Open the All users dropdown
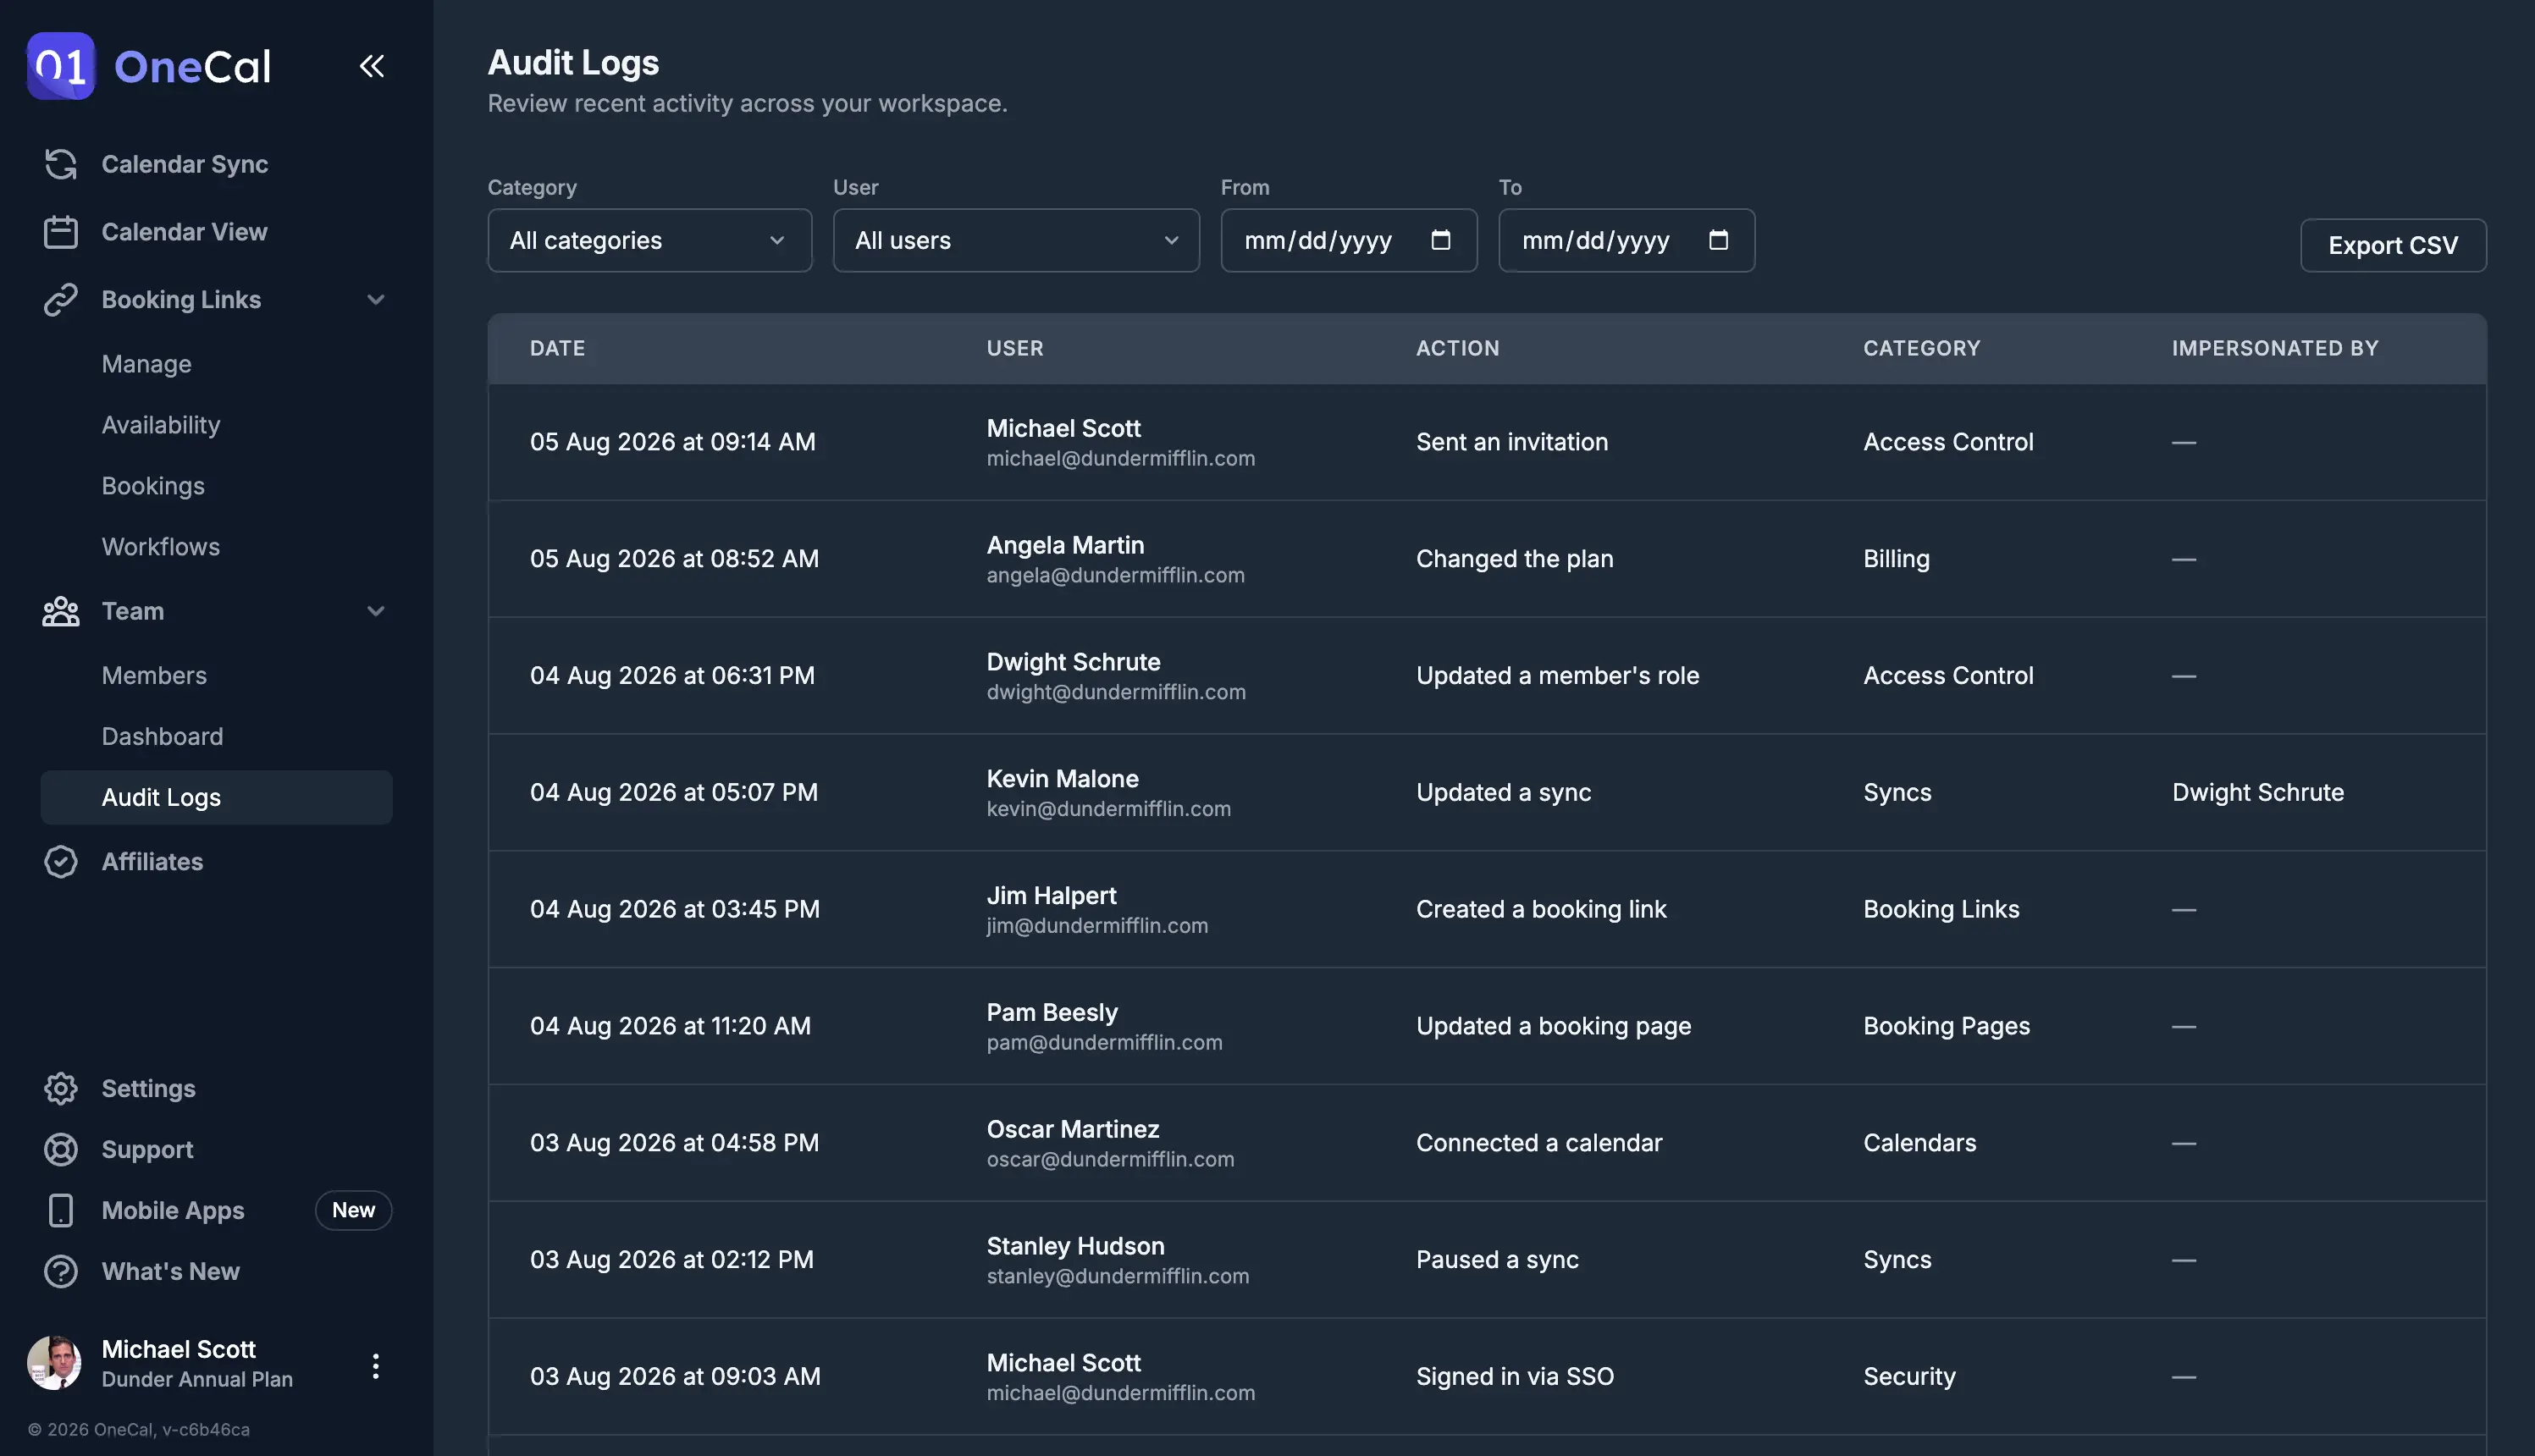Image resolution: width=2535 pixels, height=1456 pixels. 1016,240
